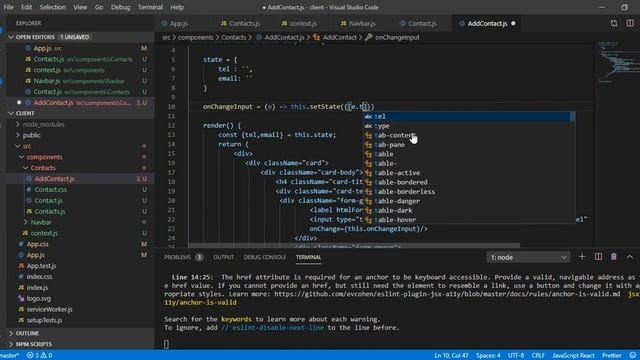The height and width of the screenshot is (360, 640).
Task: Open the Edit menu
Action: 27,7
